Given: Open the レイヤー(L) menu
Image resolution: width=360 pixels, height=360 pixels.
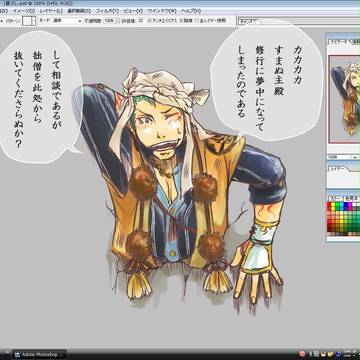Looking at the screenshot, I should (x=51, y=11).
